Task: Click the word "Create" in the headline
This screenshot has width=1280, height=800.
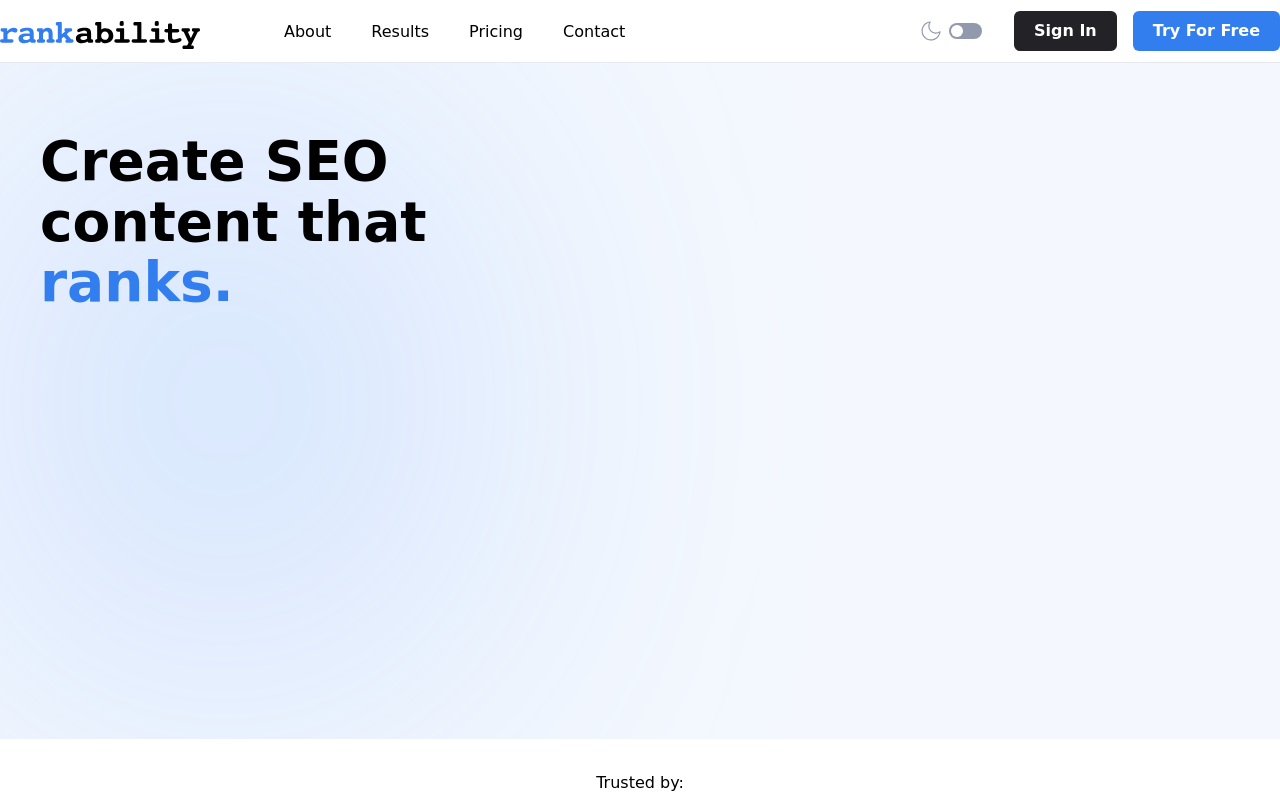Action: [x=142, y=161]
